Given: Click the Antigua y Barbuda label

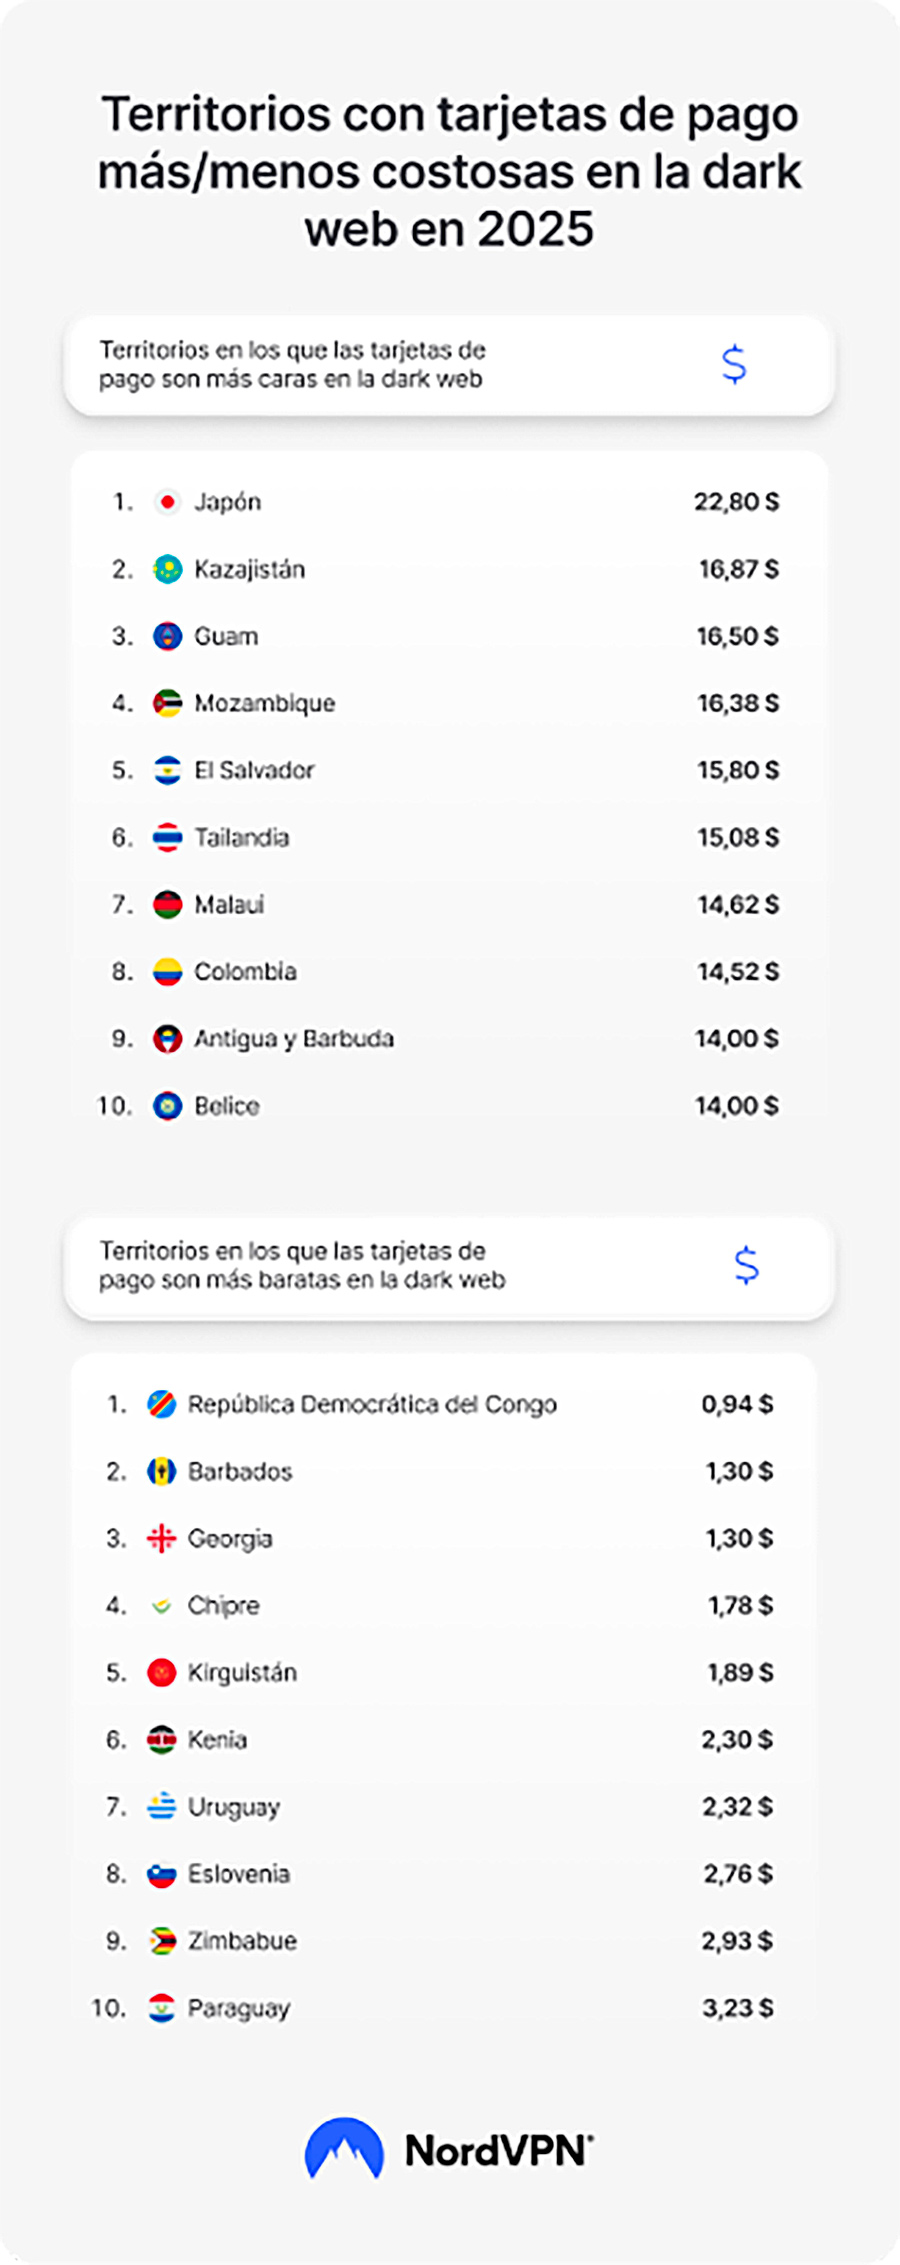Looking at the screenshot, I should point(294,1038).
